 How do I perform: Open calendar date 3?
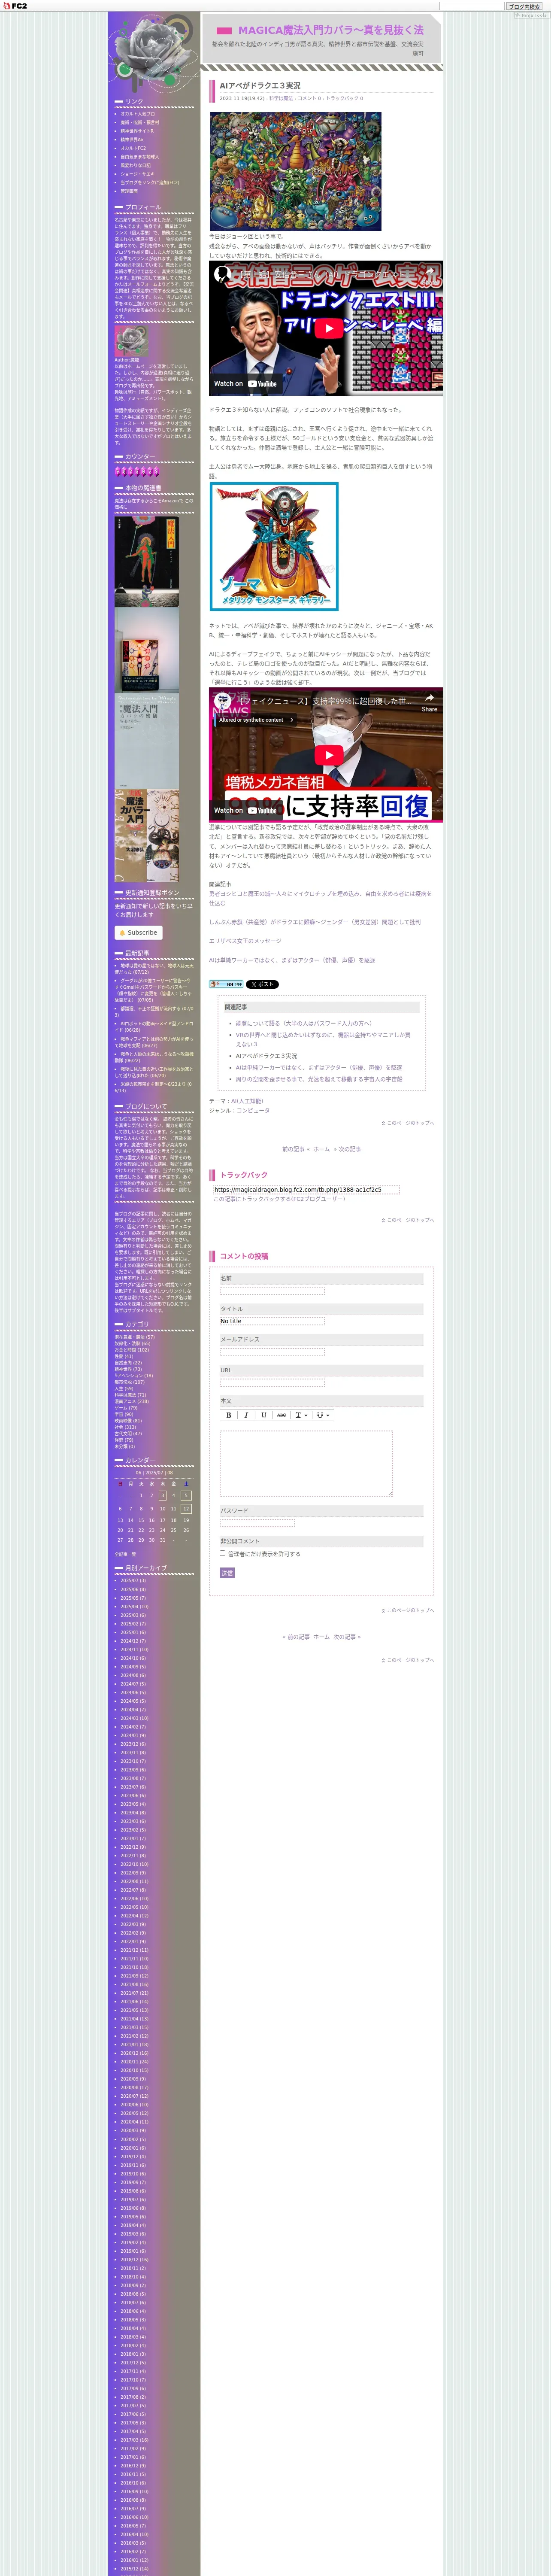(x=163, y=1495)
